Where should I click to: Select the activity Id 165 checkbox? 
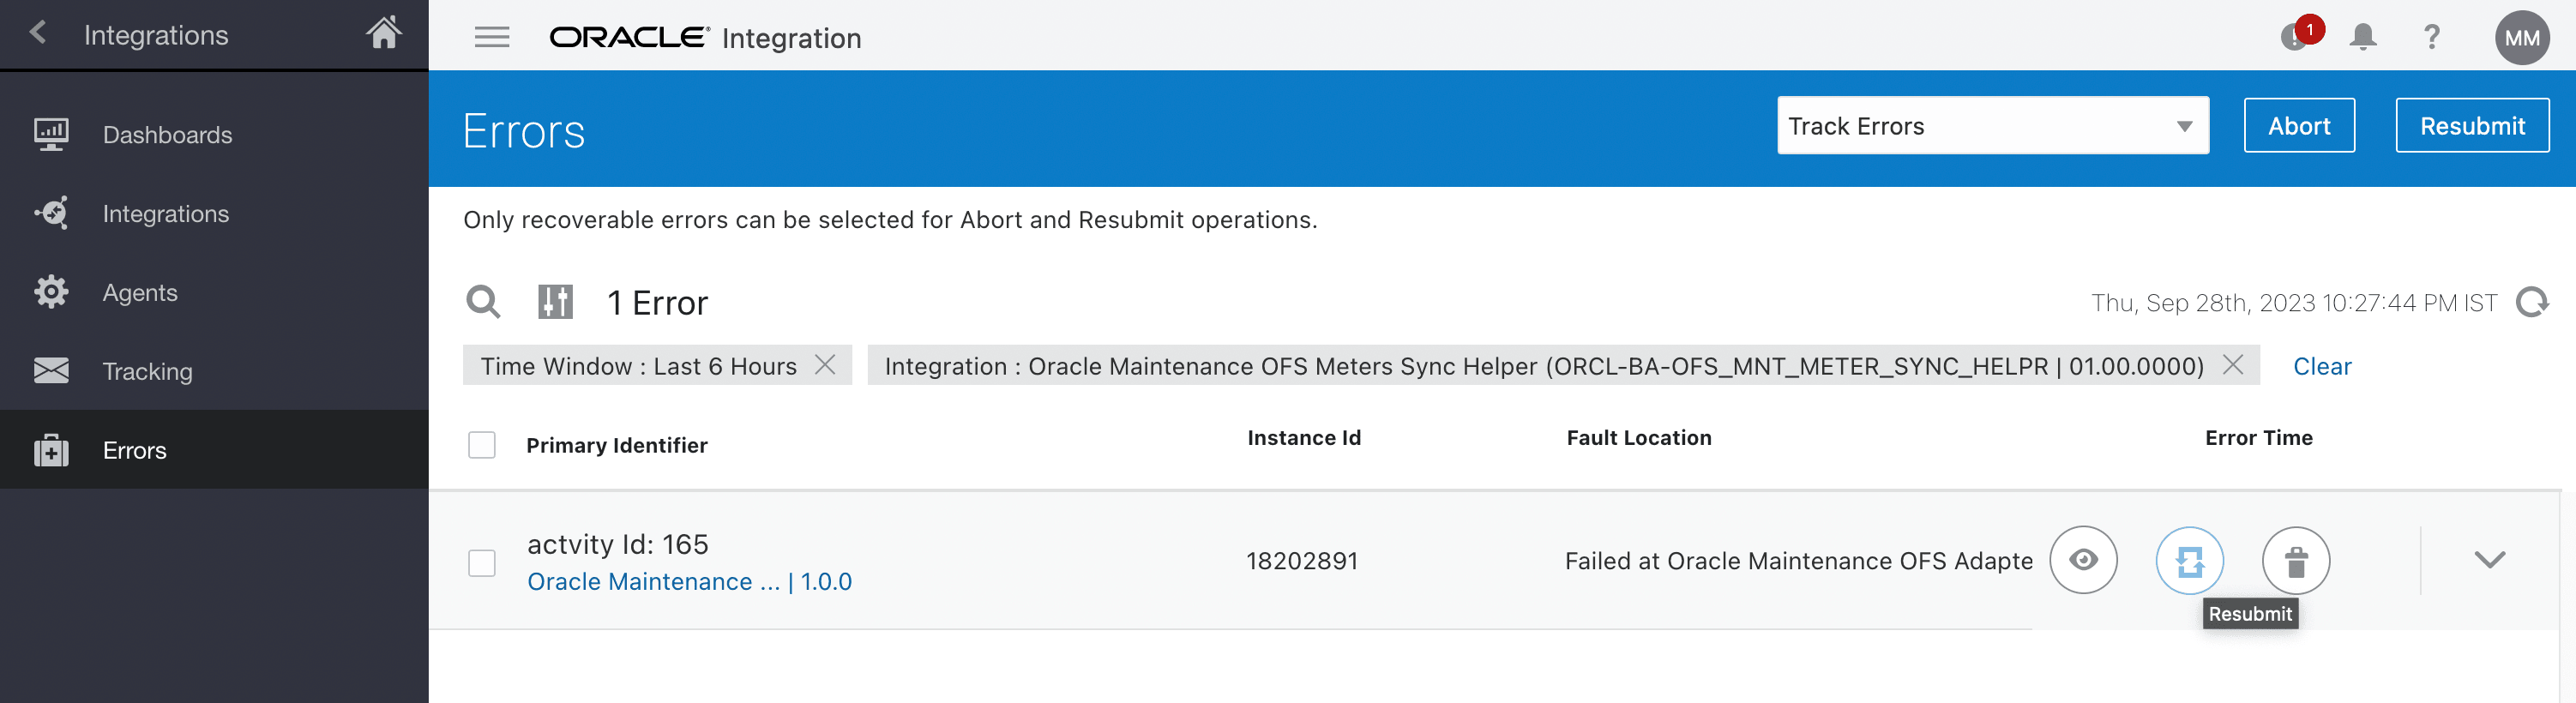coord(482,563)
